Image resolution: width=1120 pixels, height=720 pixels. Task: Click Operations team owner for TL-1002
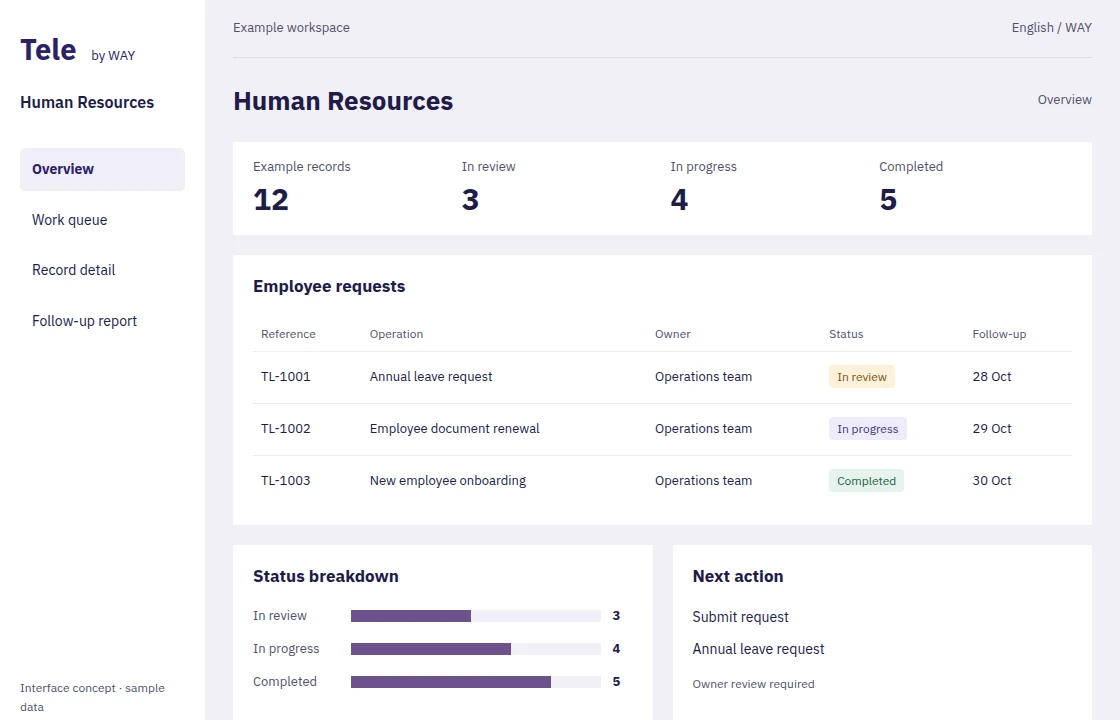[x=703, y=429]
